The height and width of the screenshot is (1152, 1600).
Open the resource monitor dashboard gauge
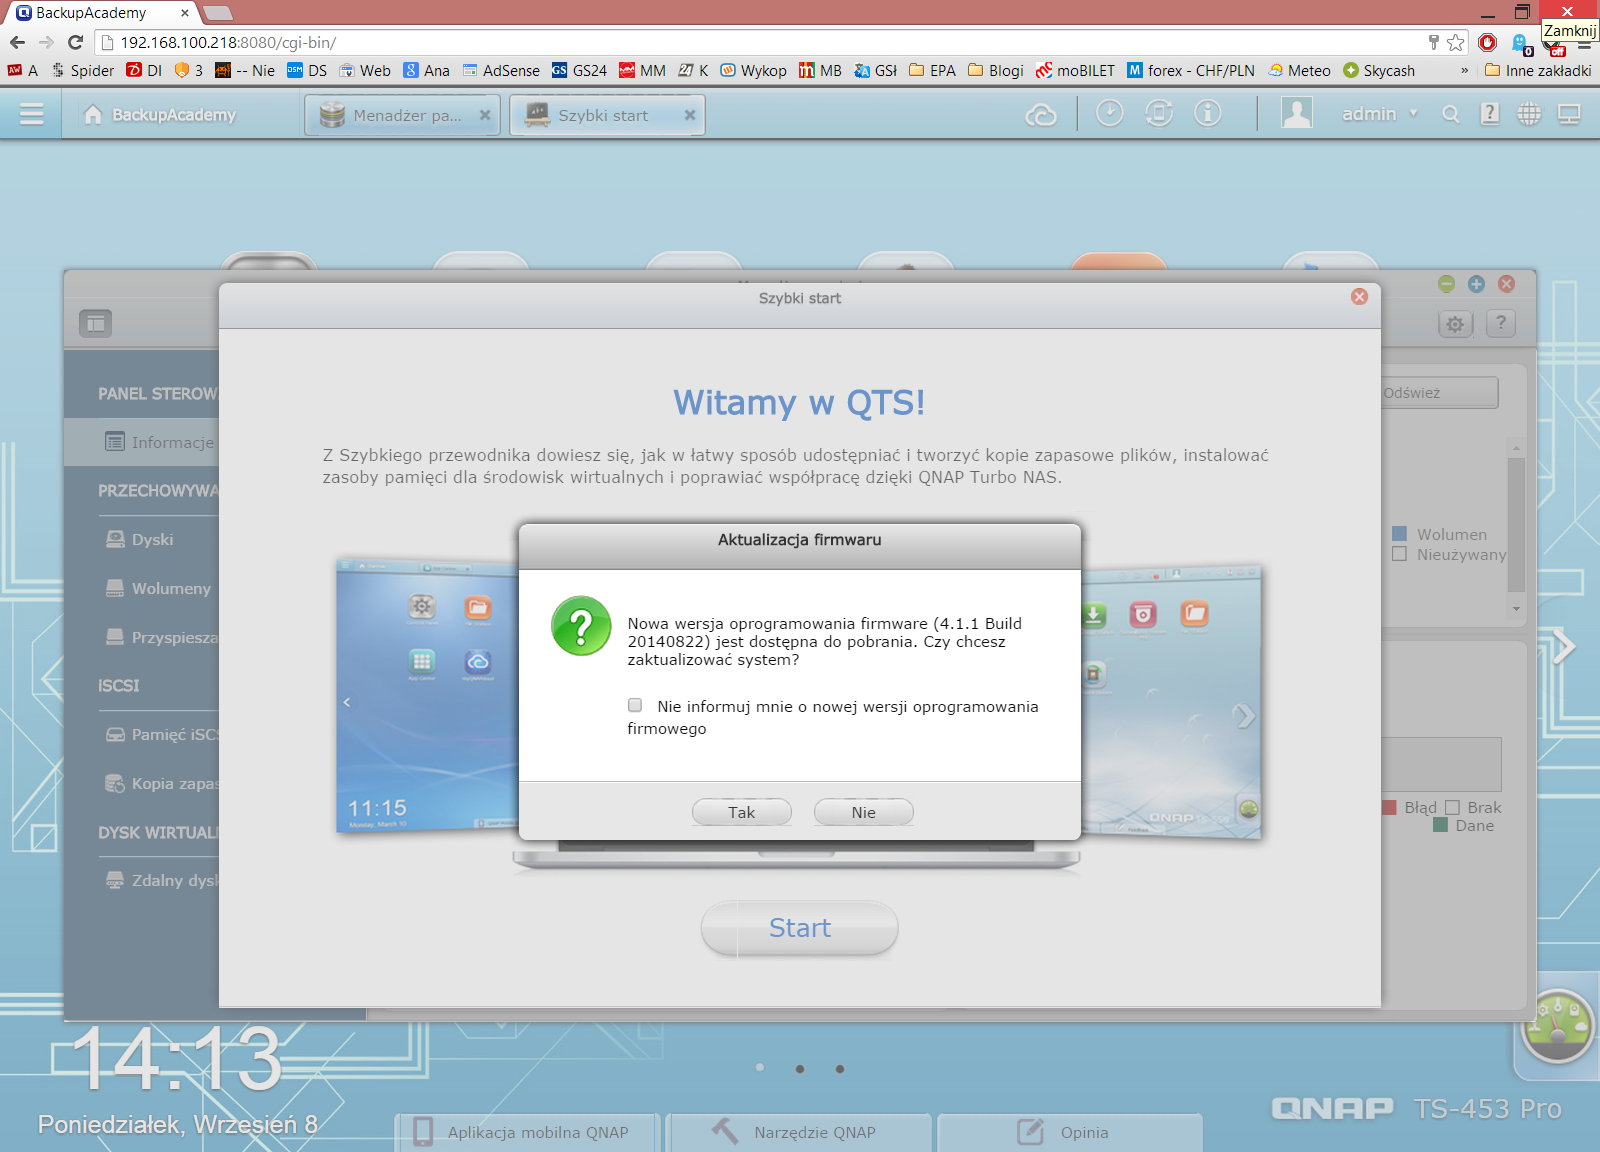1557,1025
